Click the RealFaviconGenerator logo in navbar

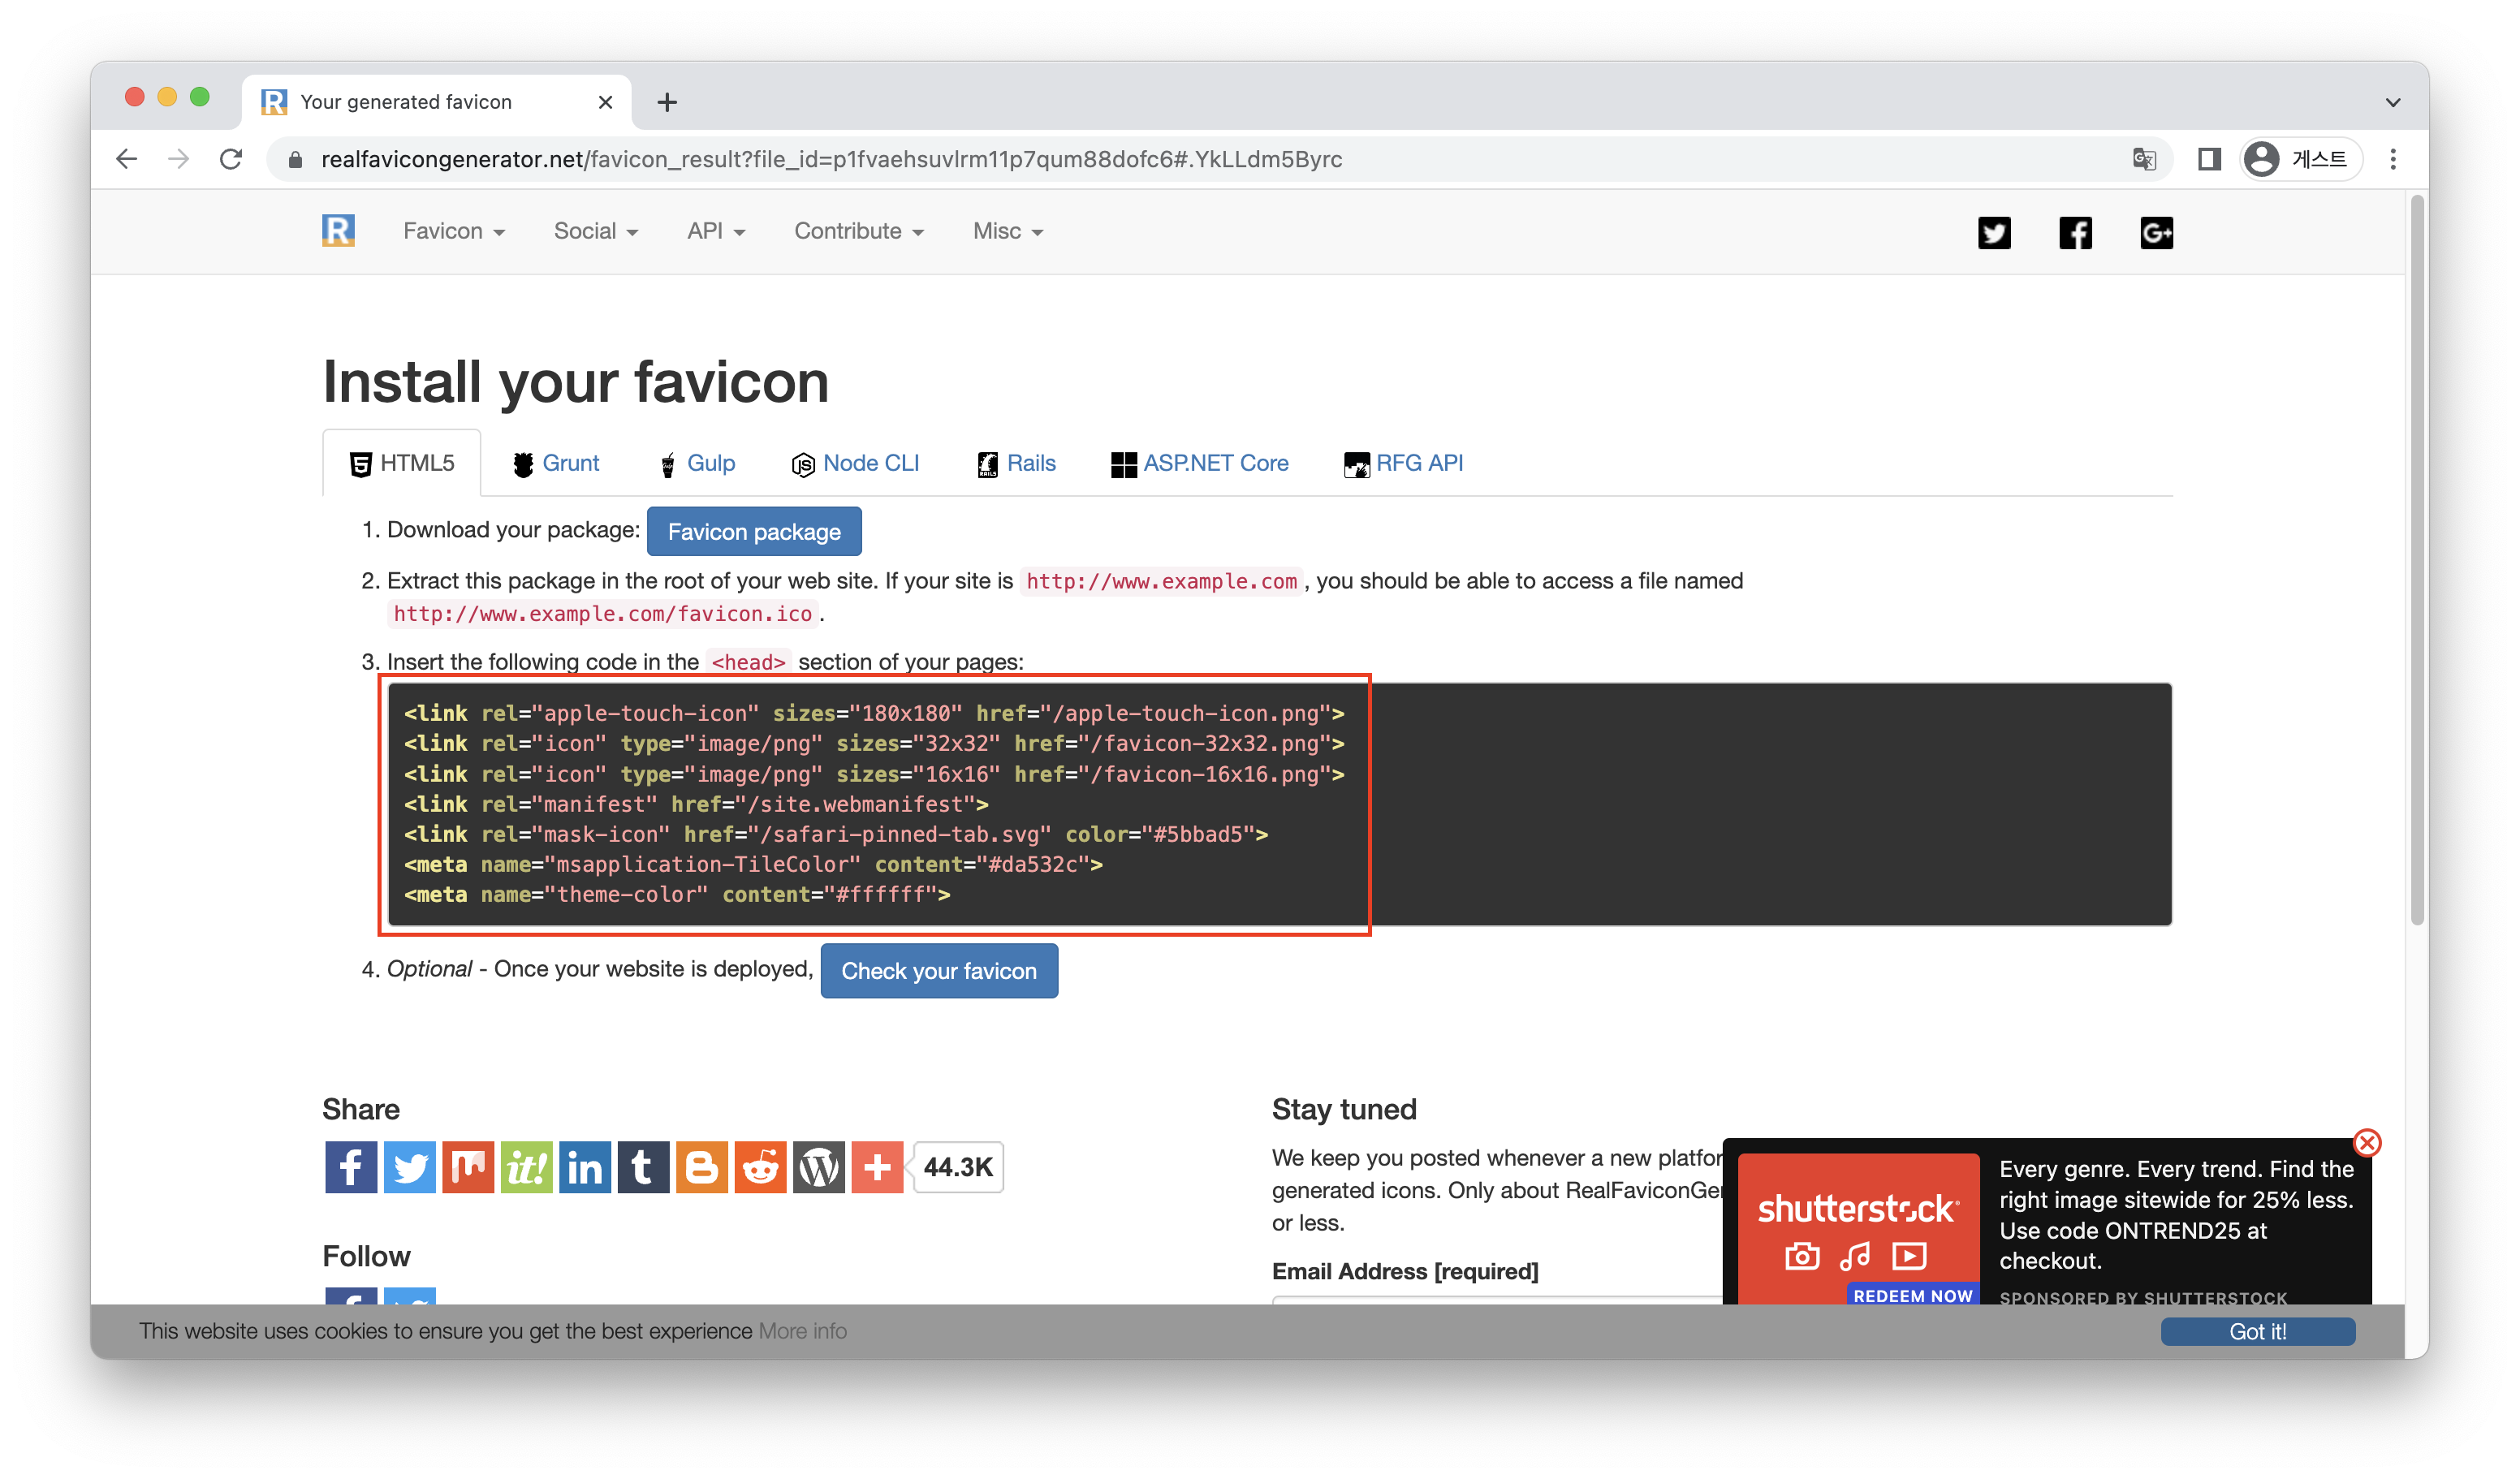coord(338,231)
